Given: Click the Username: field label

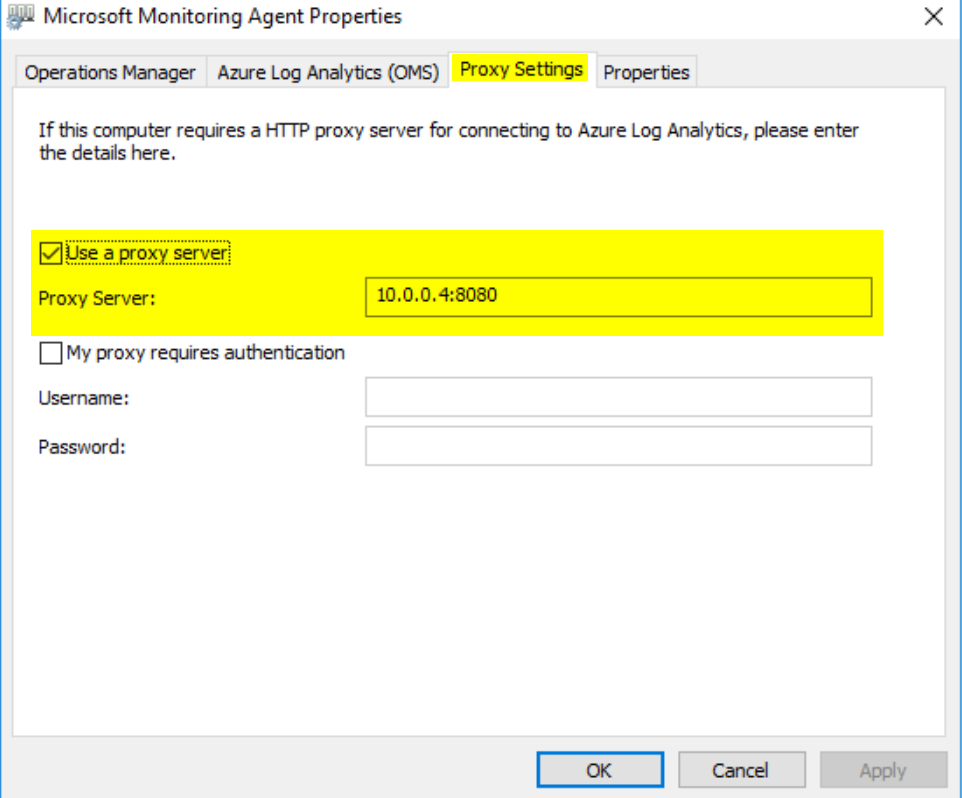Looking at the screenshot, I should click(84, 398).
